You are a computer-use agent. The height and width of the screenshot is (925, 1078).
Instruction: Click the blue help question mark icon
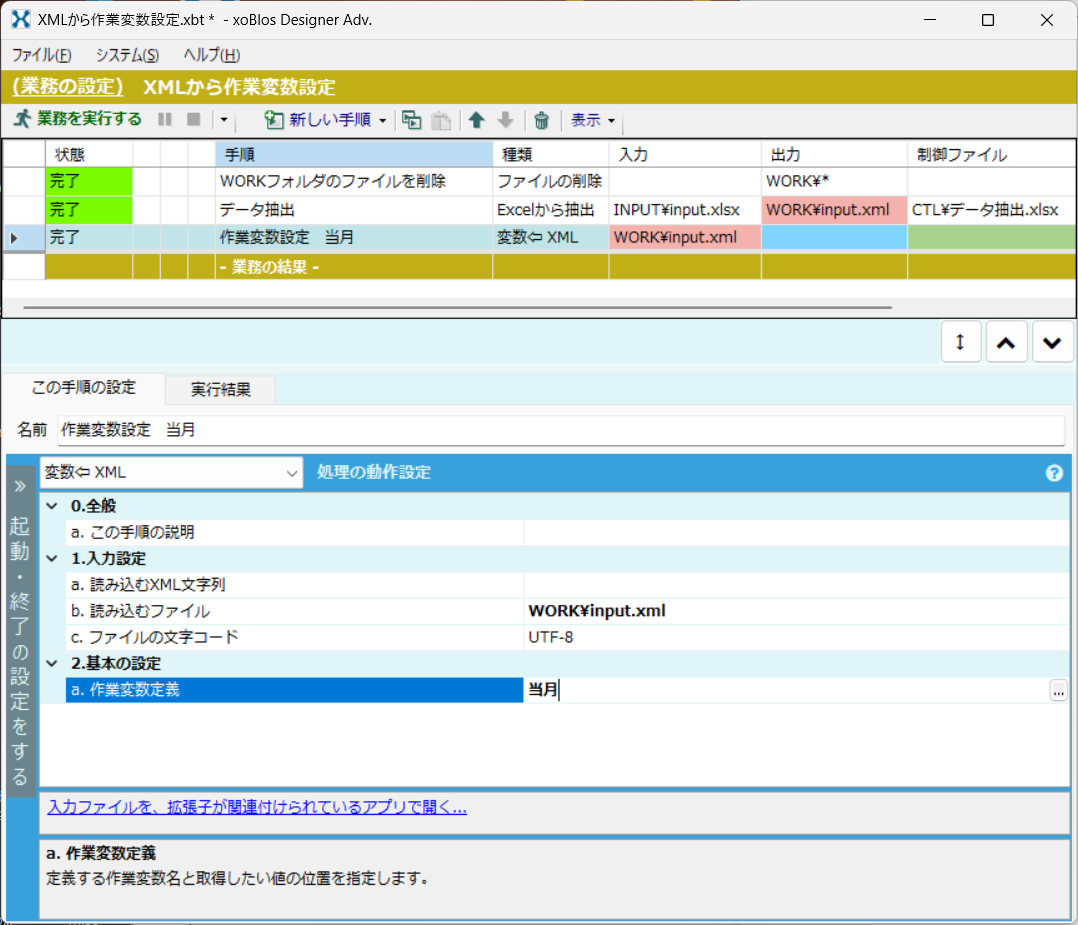click(x=1054, y=473)
